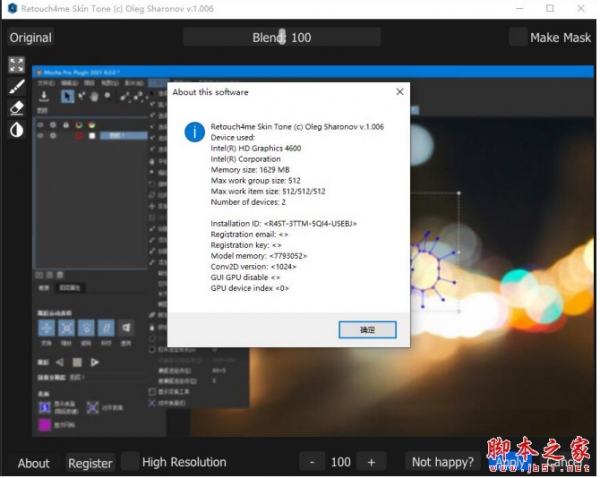Open the About information

(34, 463)
